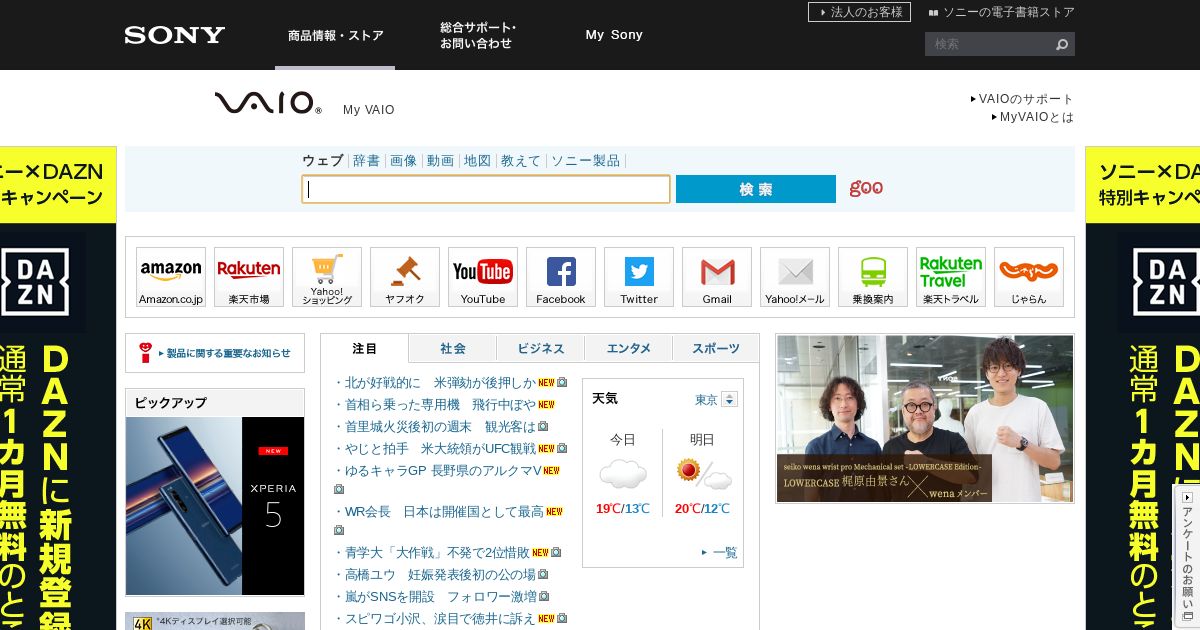Read headline 首里城火災後初の週末 観光客は
The height and width of the screenshot is (630, 1200).
[x=440, y=426]
